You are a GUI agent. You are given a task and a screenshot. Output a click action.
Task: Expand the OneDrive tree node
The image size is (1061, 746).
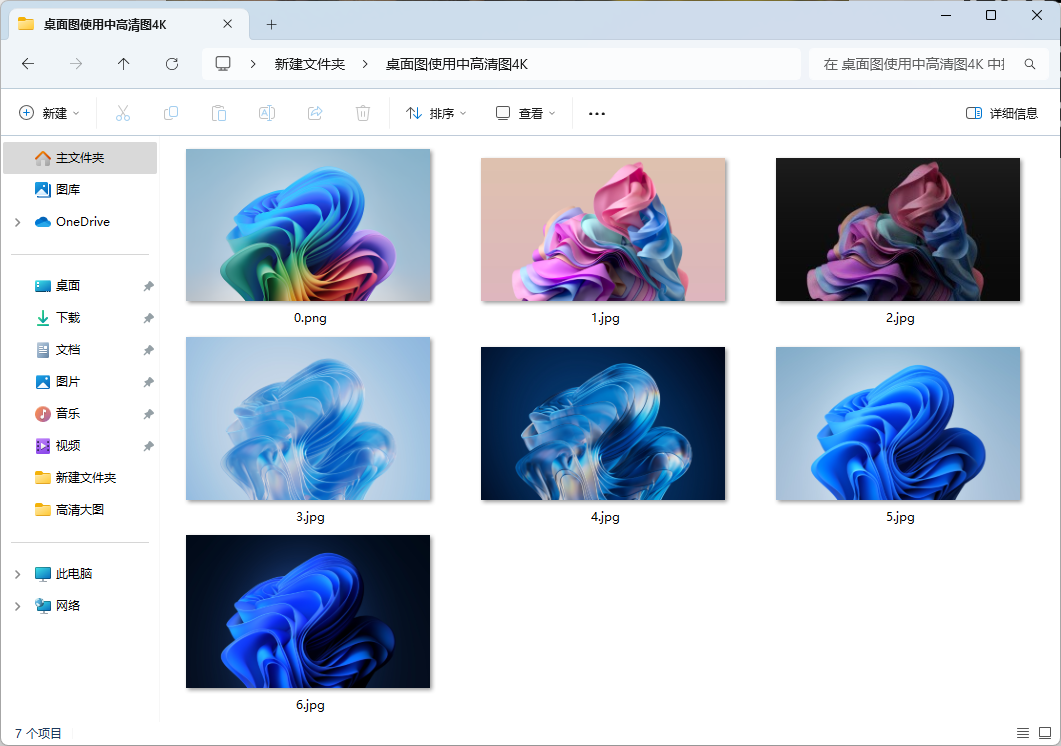(18, 222)
